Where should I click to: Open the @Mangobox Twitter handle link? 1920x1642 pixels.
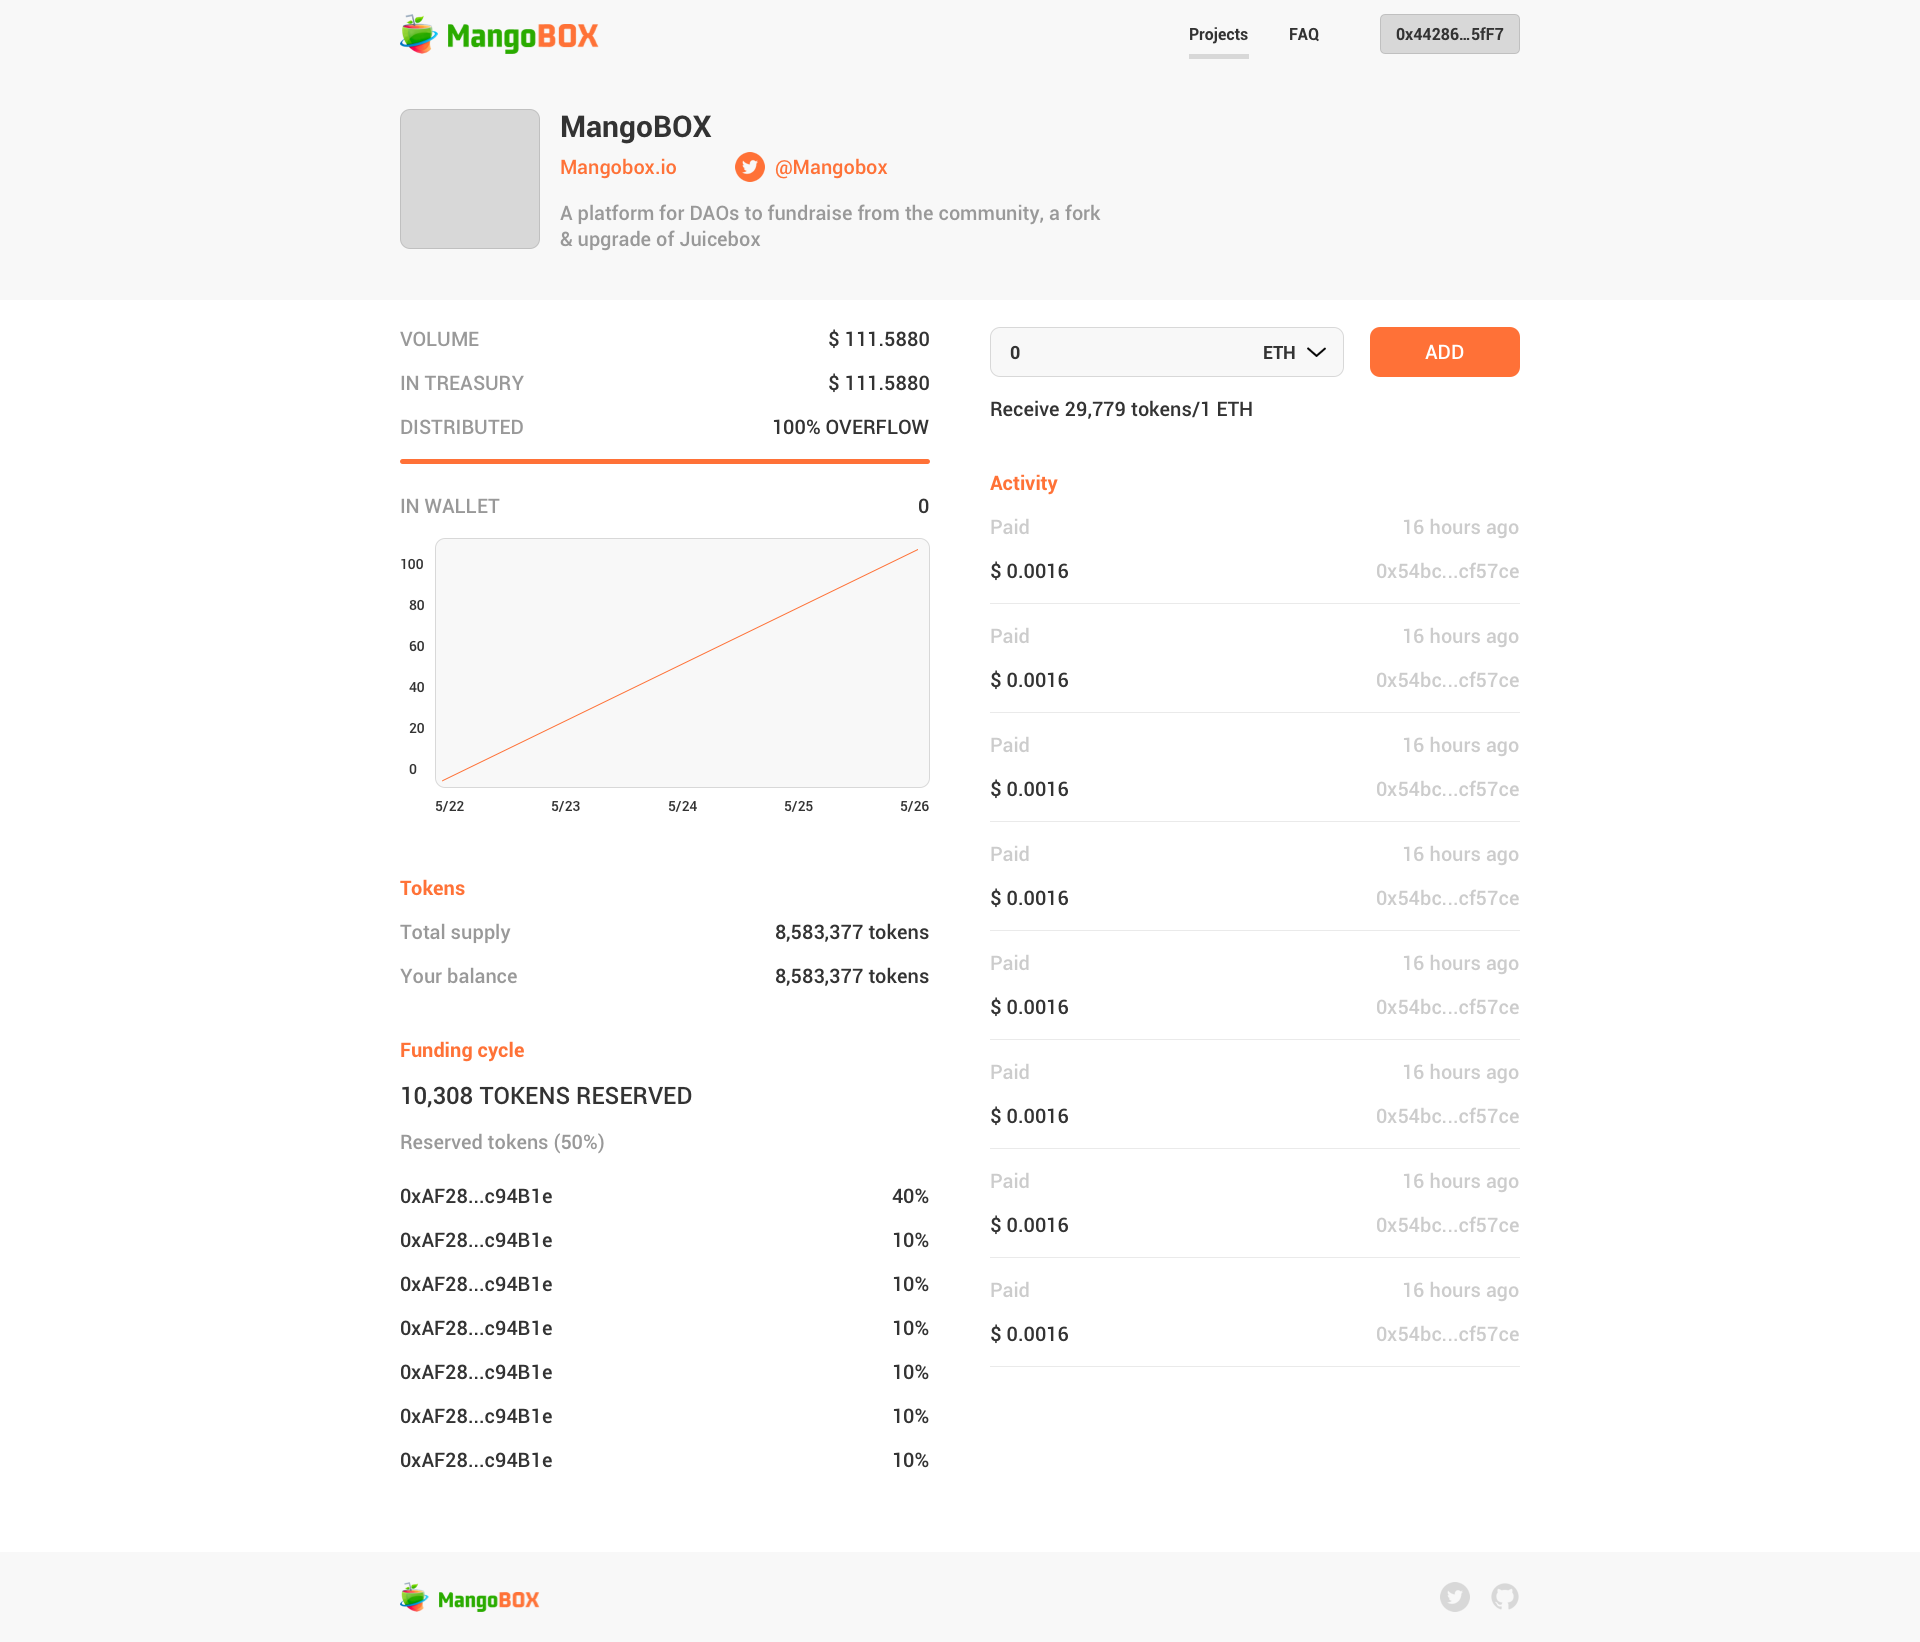830,167
